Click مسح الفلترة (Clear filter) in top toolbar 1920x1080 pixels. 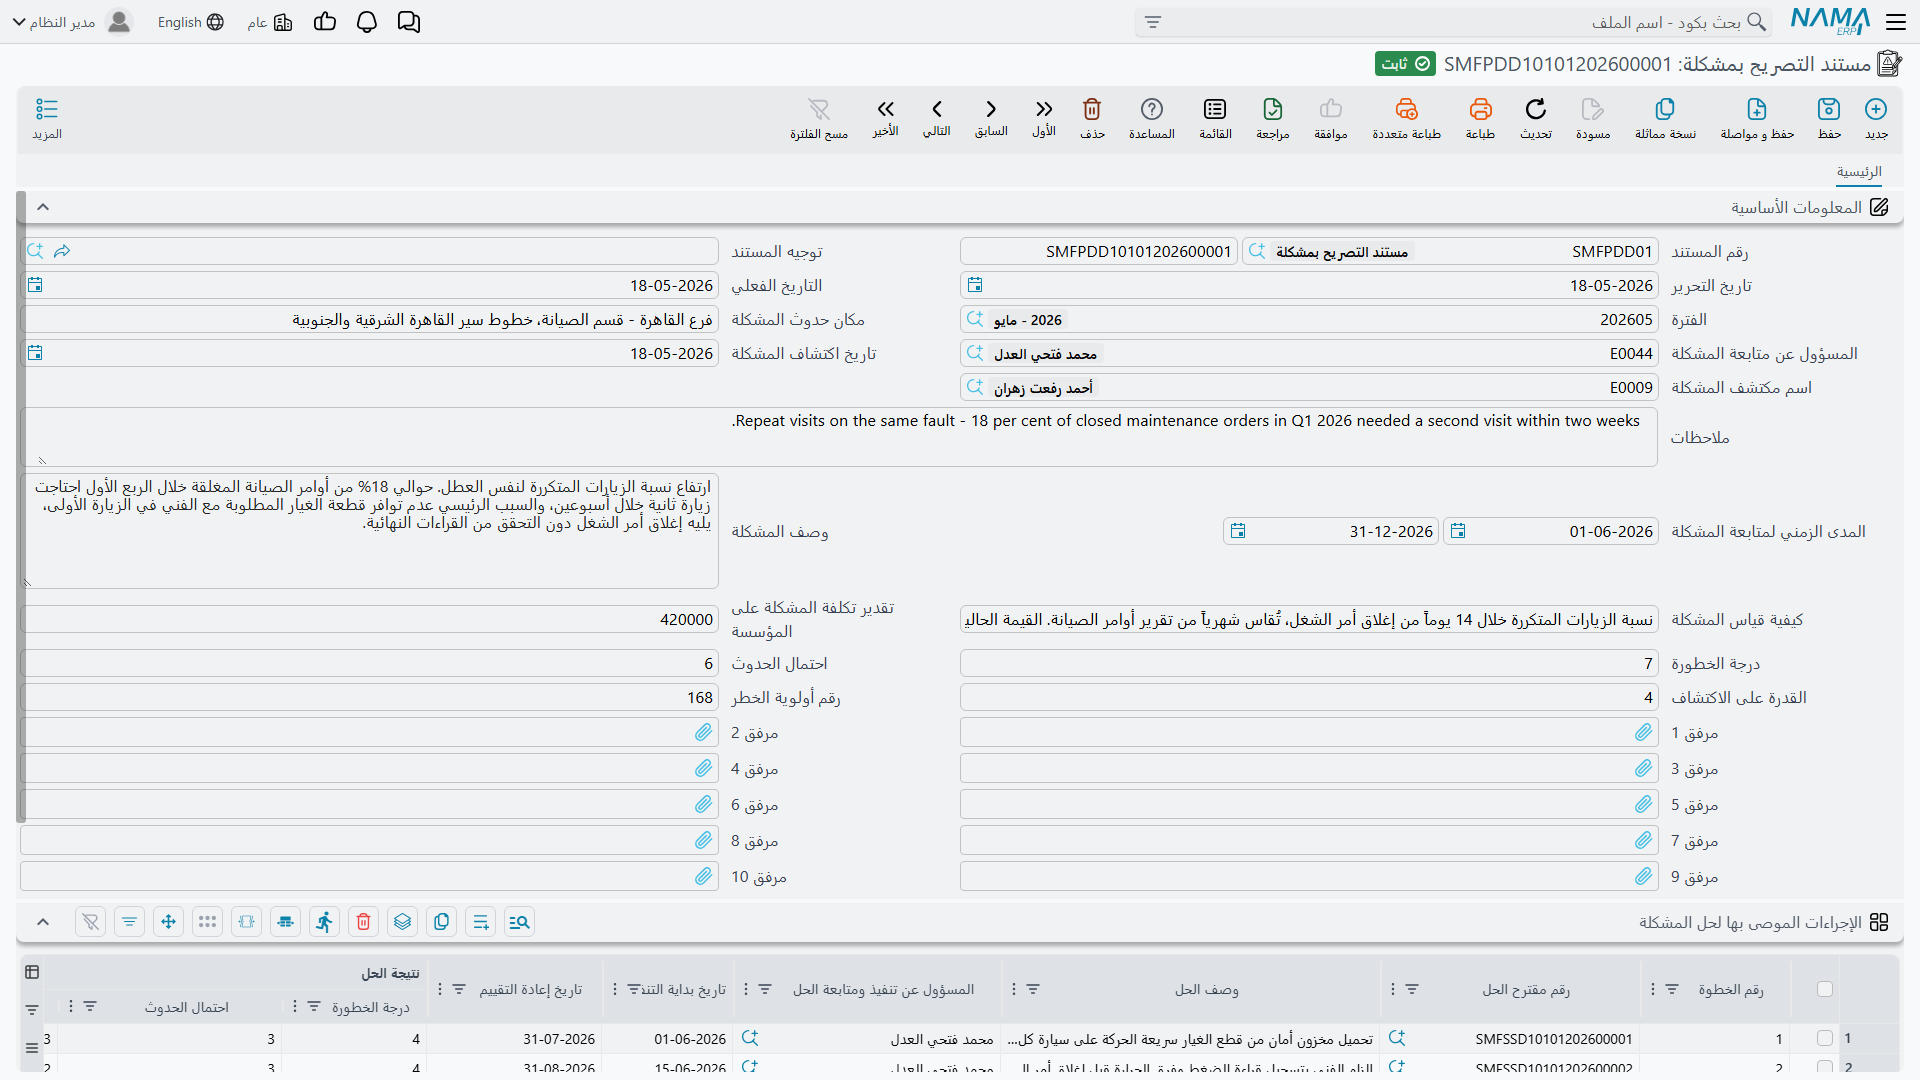pyautogui.click(x=819, y=109)
